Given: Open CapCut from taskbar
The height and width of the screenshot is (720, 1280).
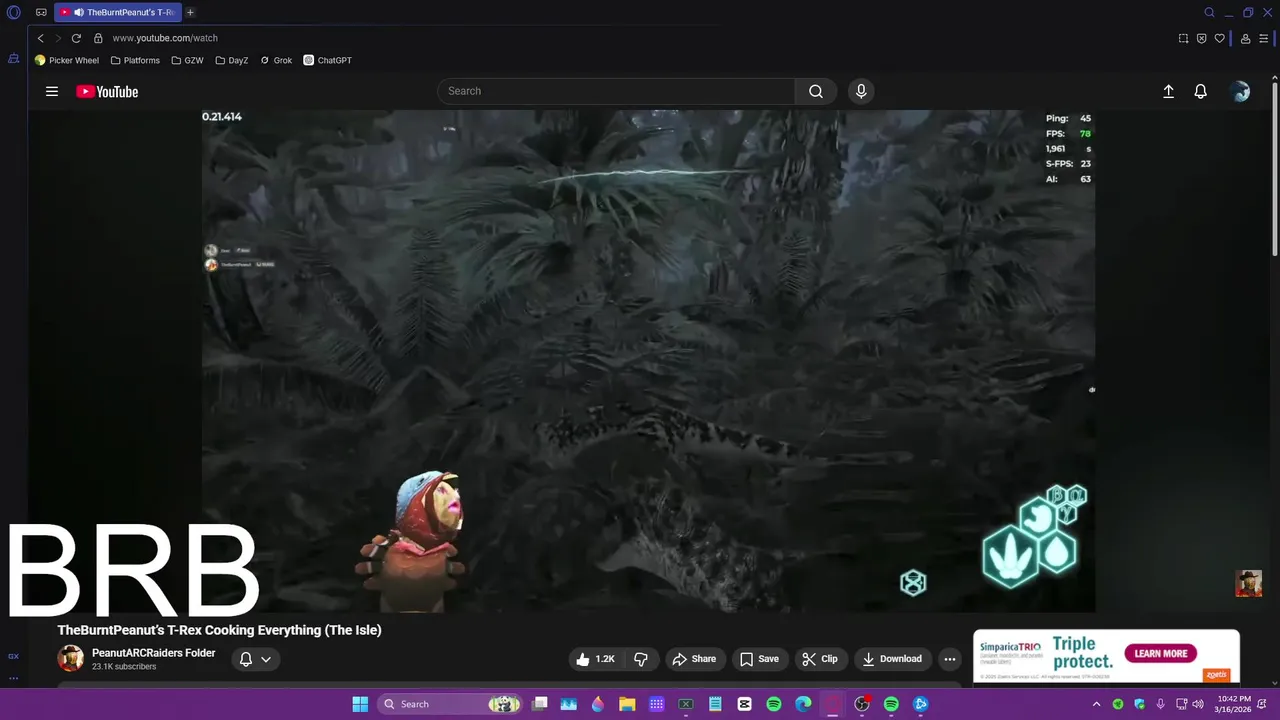Looking at the screenshot, I should tap(744, 704).
